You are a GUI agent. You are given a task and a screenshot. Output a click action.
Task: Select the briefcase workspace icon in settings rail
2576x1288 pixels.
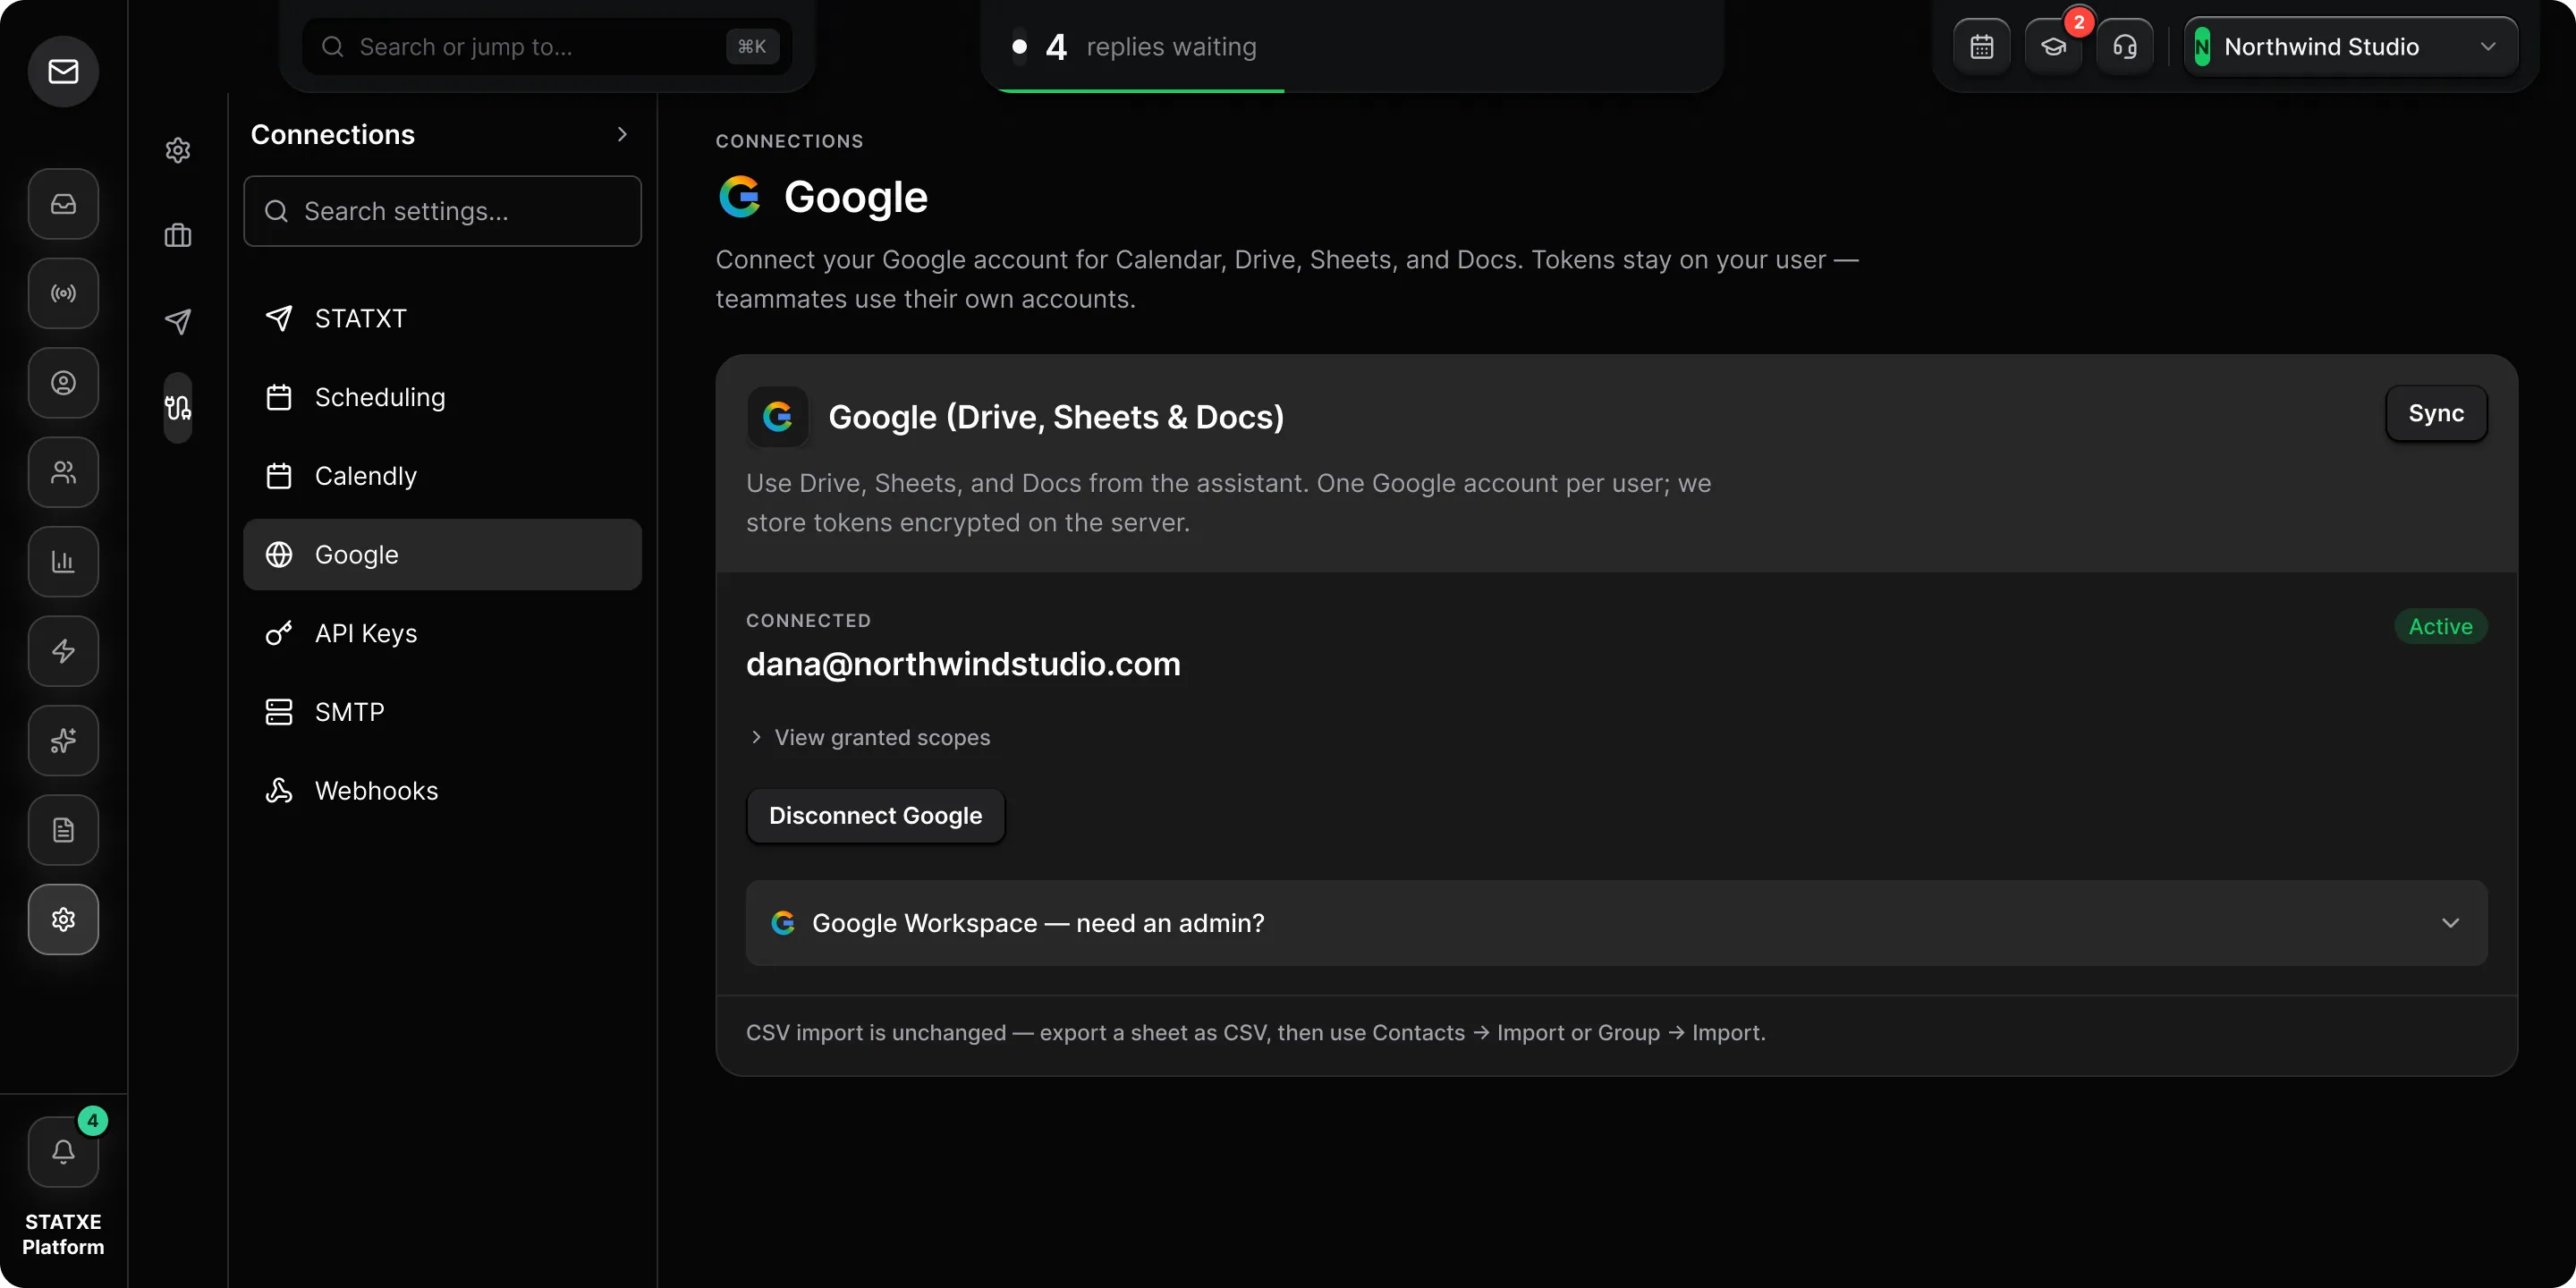tap(178, 236)
